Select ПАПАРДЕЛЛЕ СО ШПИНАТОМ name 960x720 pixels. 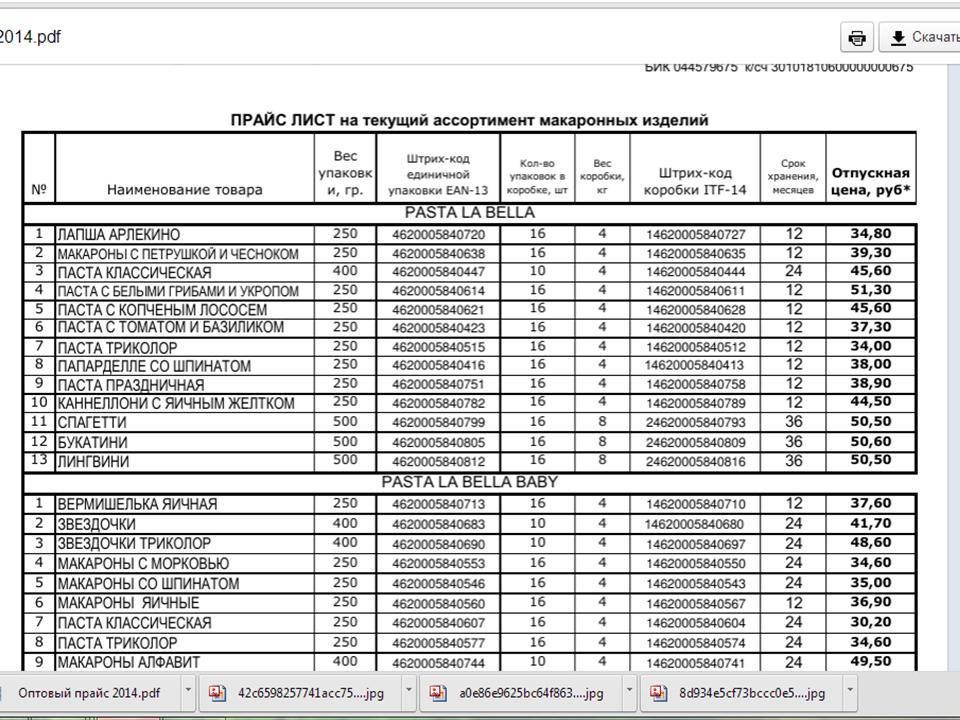click(x=154, y=366)
